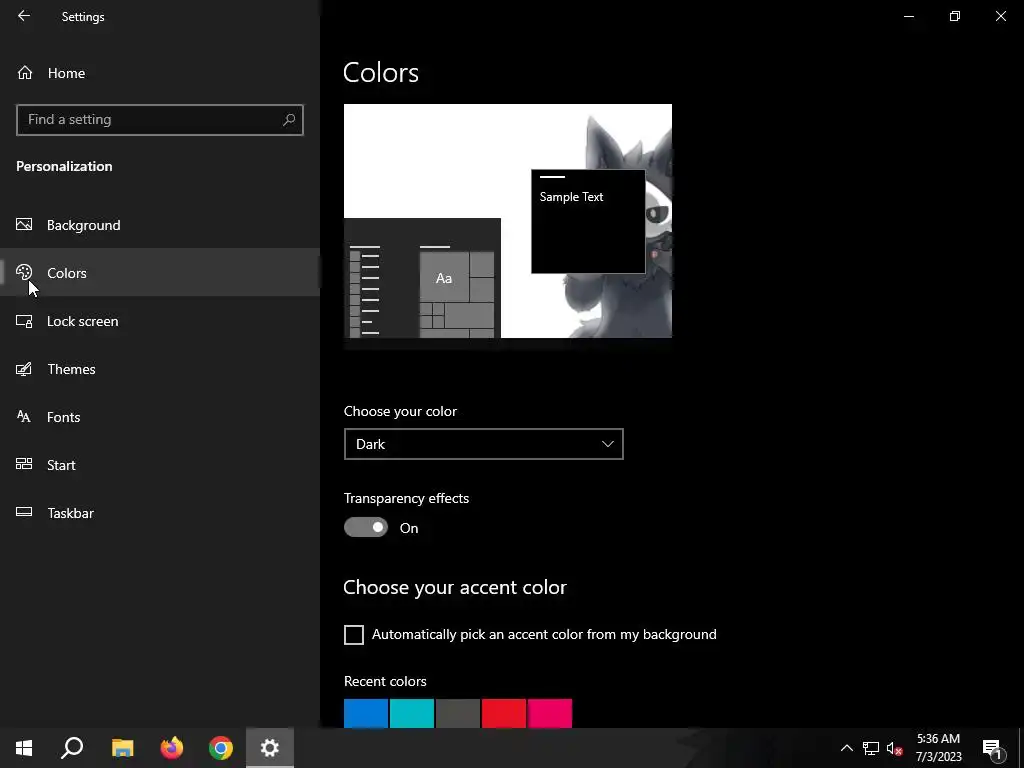
Task: Open Fonts settings
Action: [x=160, y=417]
